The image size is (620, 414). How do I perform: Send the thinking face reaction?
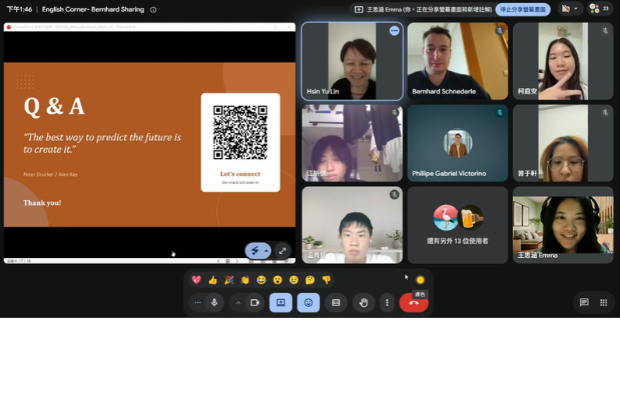click(310, 280)
